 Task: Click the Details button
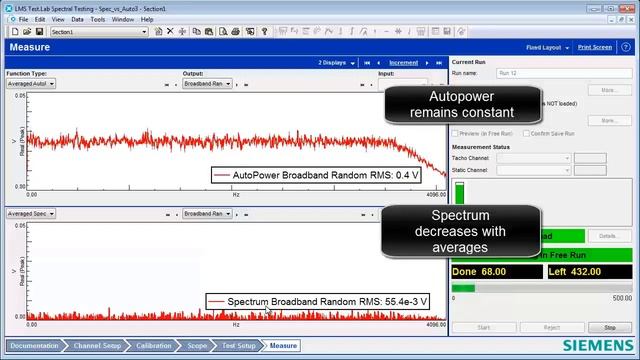click(610, 236)
